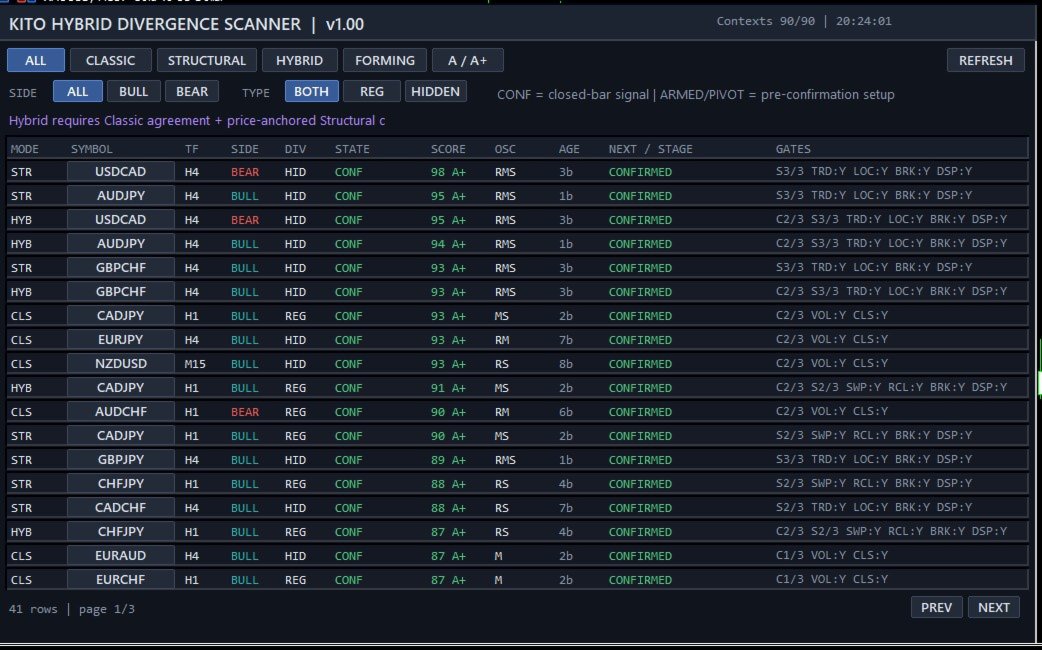Screen dimensions: 1042x650
Task: Filter by A / A+ grade tab
Action: pos(468,60)
